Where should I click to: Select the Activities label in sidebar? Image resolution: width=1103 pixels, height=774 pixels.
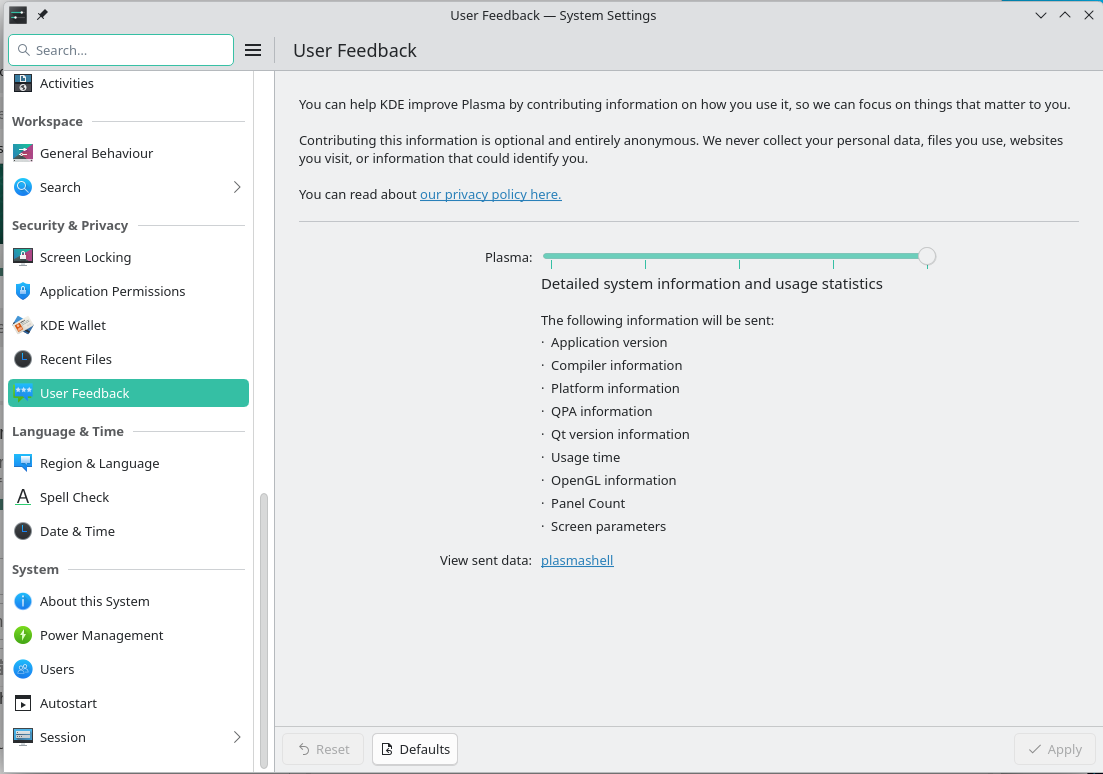tap(67, 83)
